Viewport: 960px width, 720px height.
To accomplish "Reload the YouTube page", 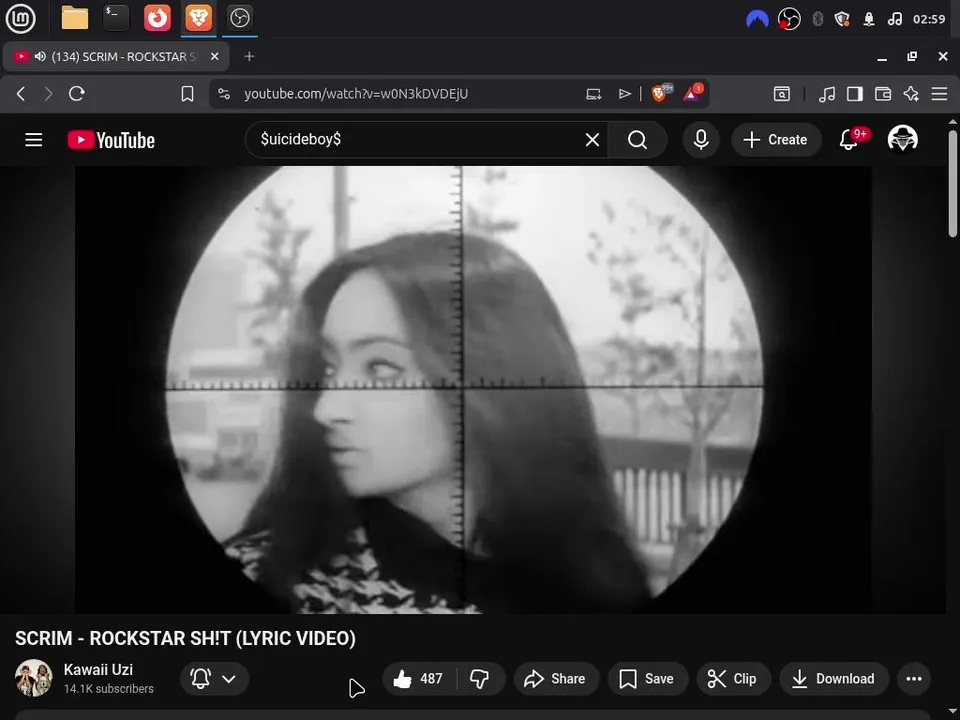I will (77, 94).
